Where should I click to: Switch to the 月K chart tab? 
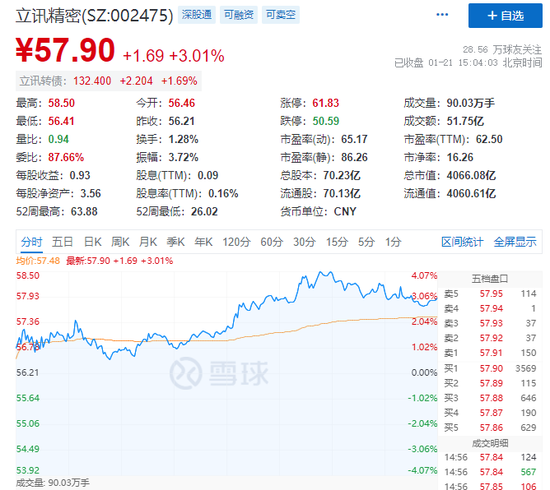148,242
